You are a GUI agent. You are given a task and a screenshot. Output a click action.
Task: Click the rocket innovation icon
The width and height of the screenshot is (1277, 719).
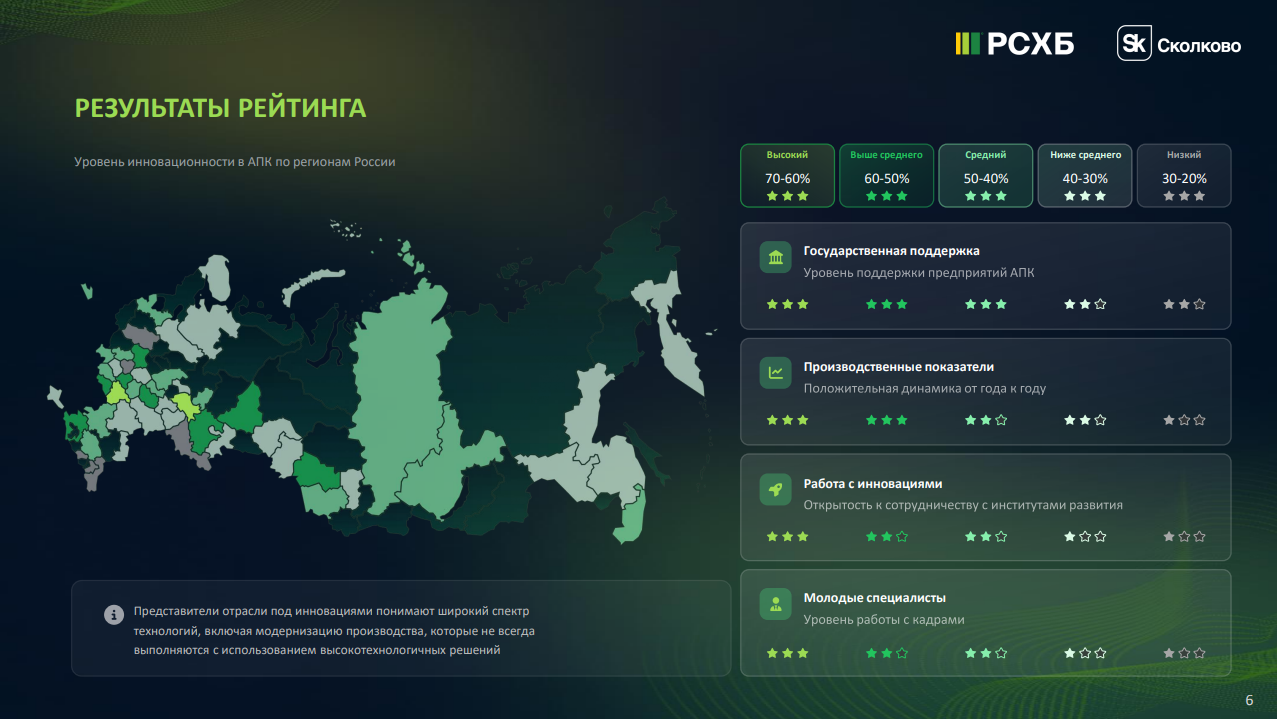pos(775,490)
